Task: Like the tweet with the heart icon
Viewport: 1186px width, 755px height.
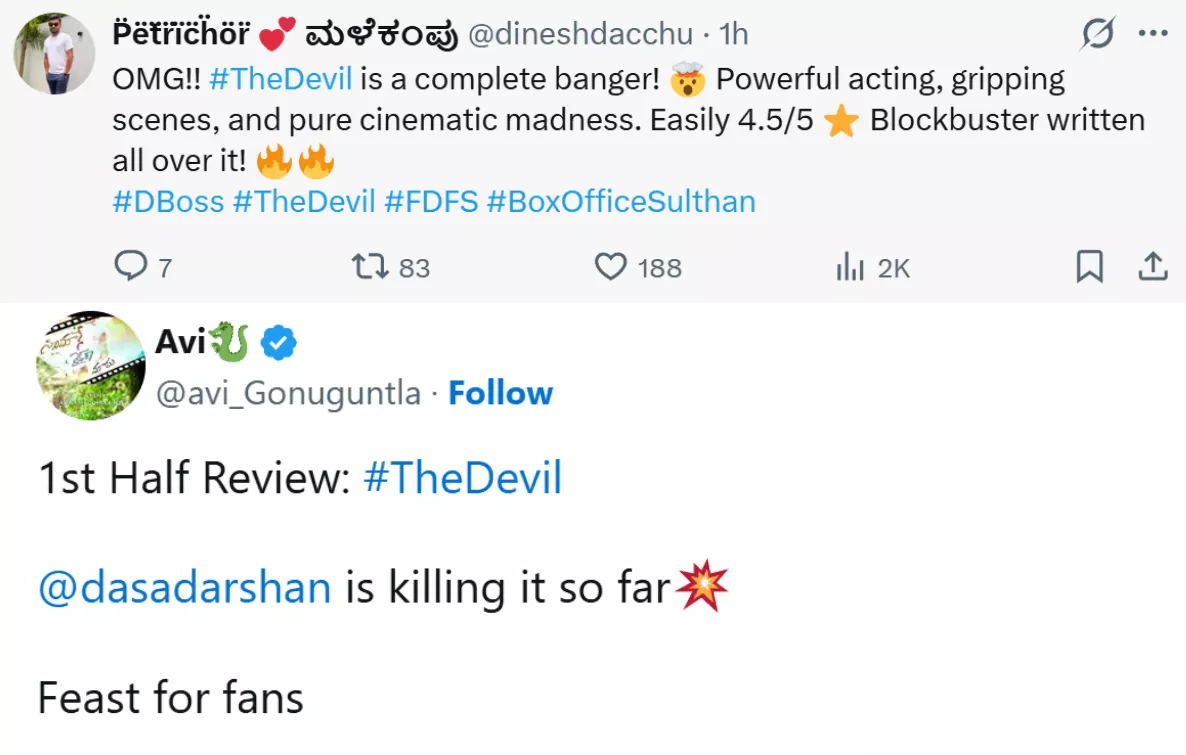Action: [x=610, y=267]
